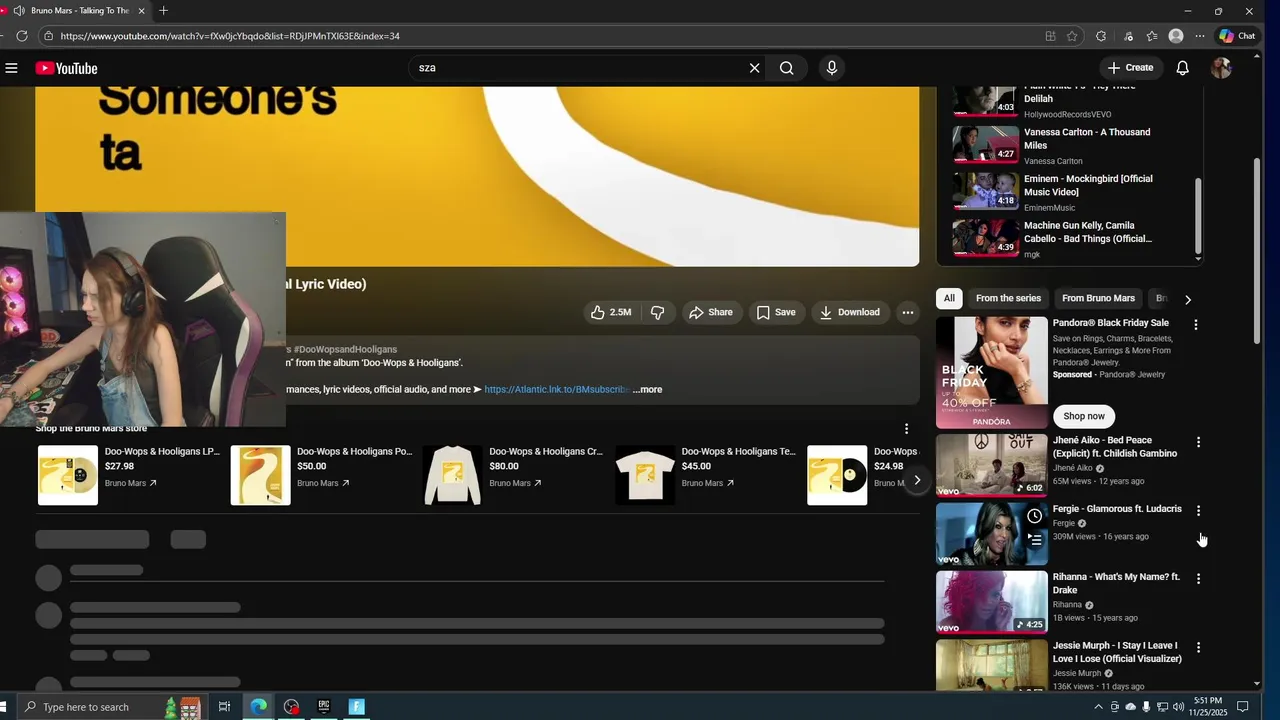This screenshot has width=1280, height=720.
Task: Add page to favorites star icon
Action: pyautogui.click(x=1072, y=36)
